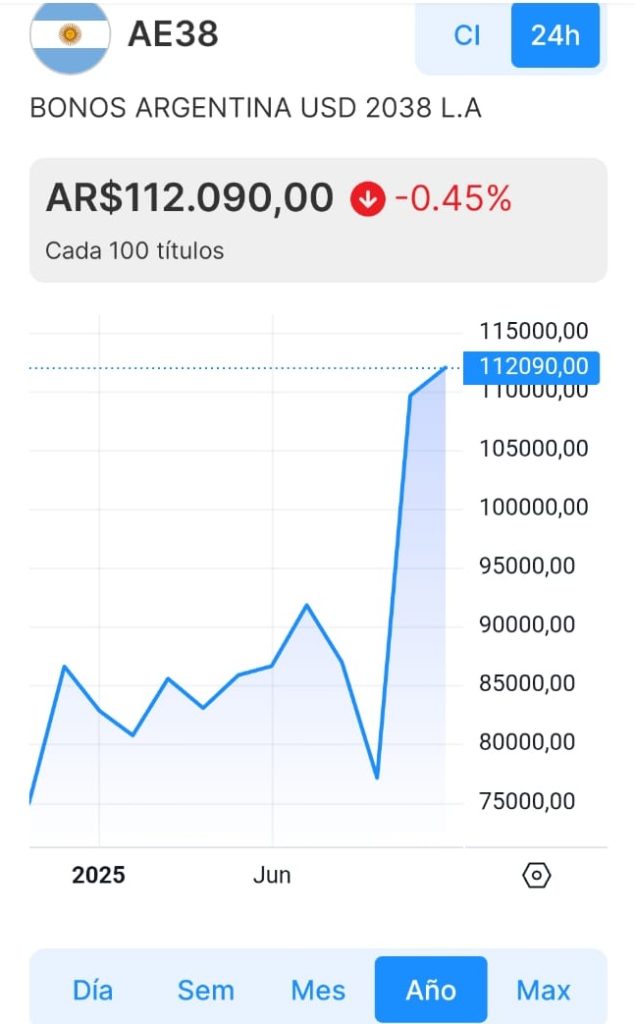Click the 75000,00 price axis label
The width and height of the screenshot is (635, 1024).
(534, 801)
